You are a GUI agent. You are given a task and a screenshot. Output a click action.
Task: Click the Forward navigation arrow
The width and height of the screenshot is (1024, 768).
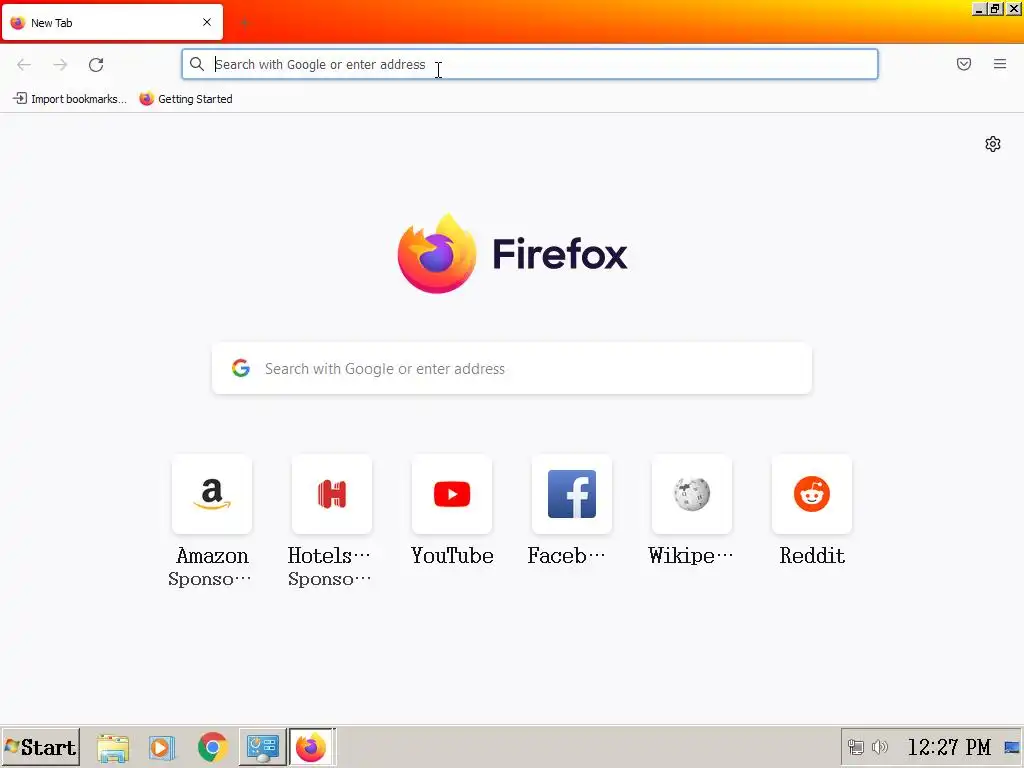pos(60,64)
